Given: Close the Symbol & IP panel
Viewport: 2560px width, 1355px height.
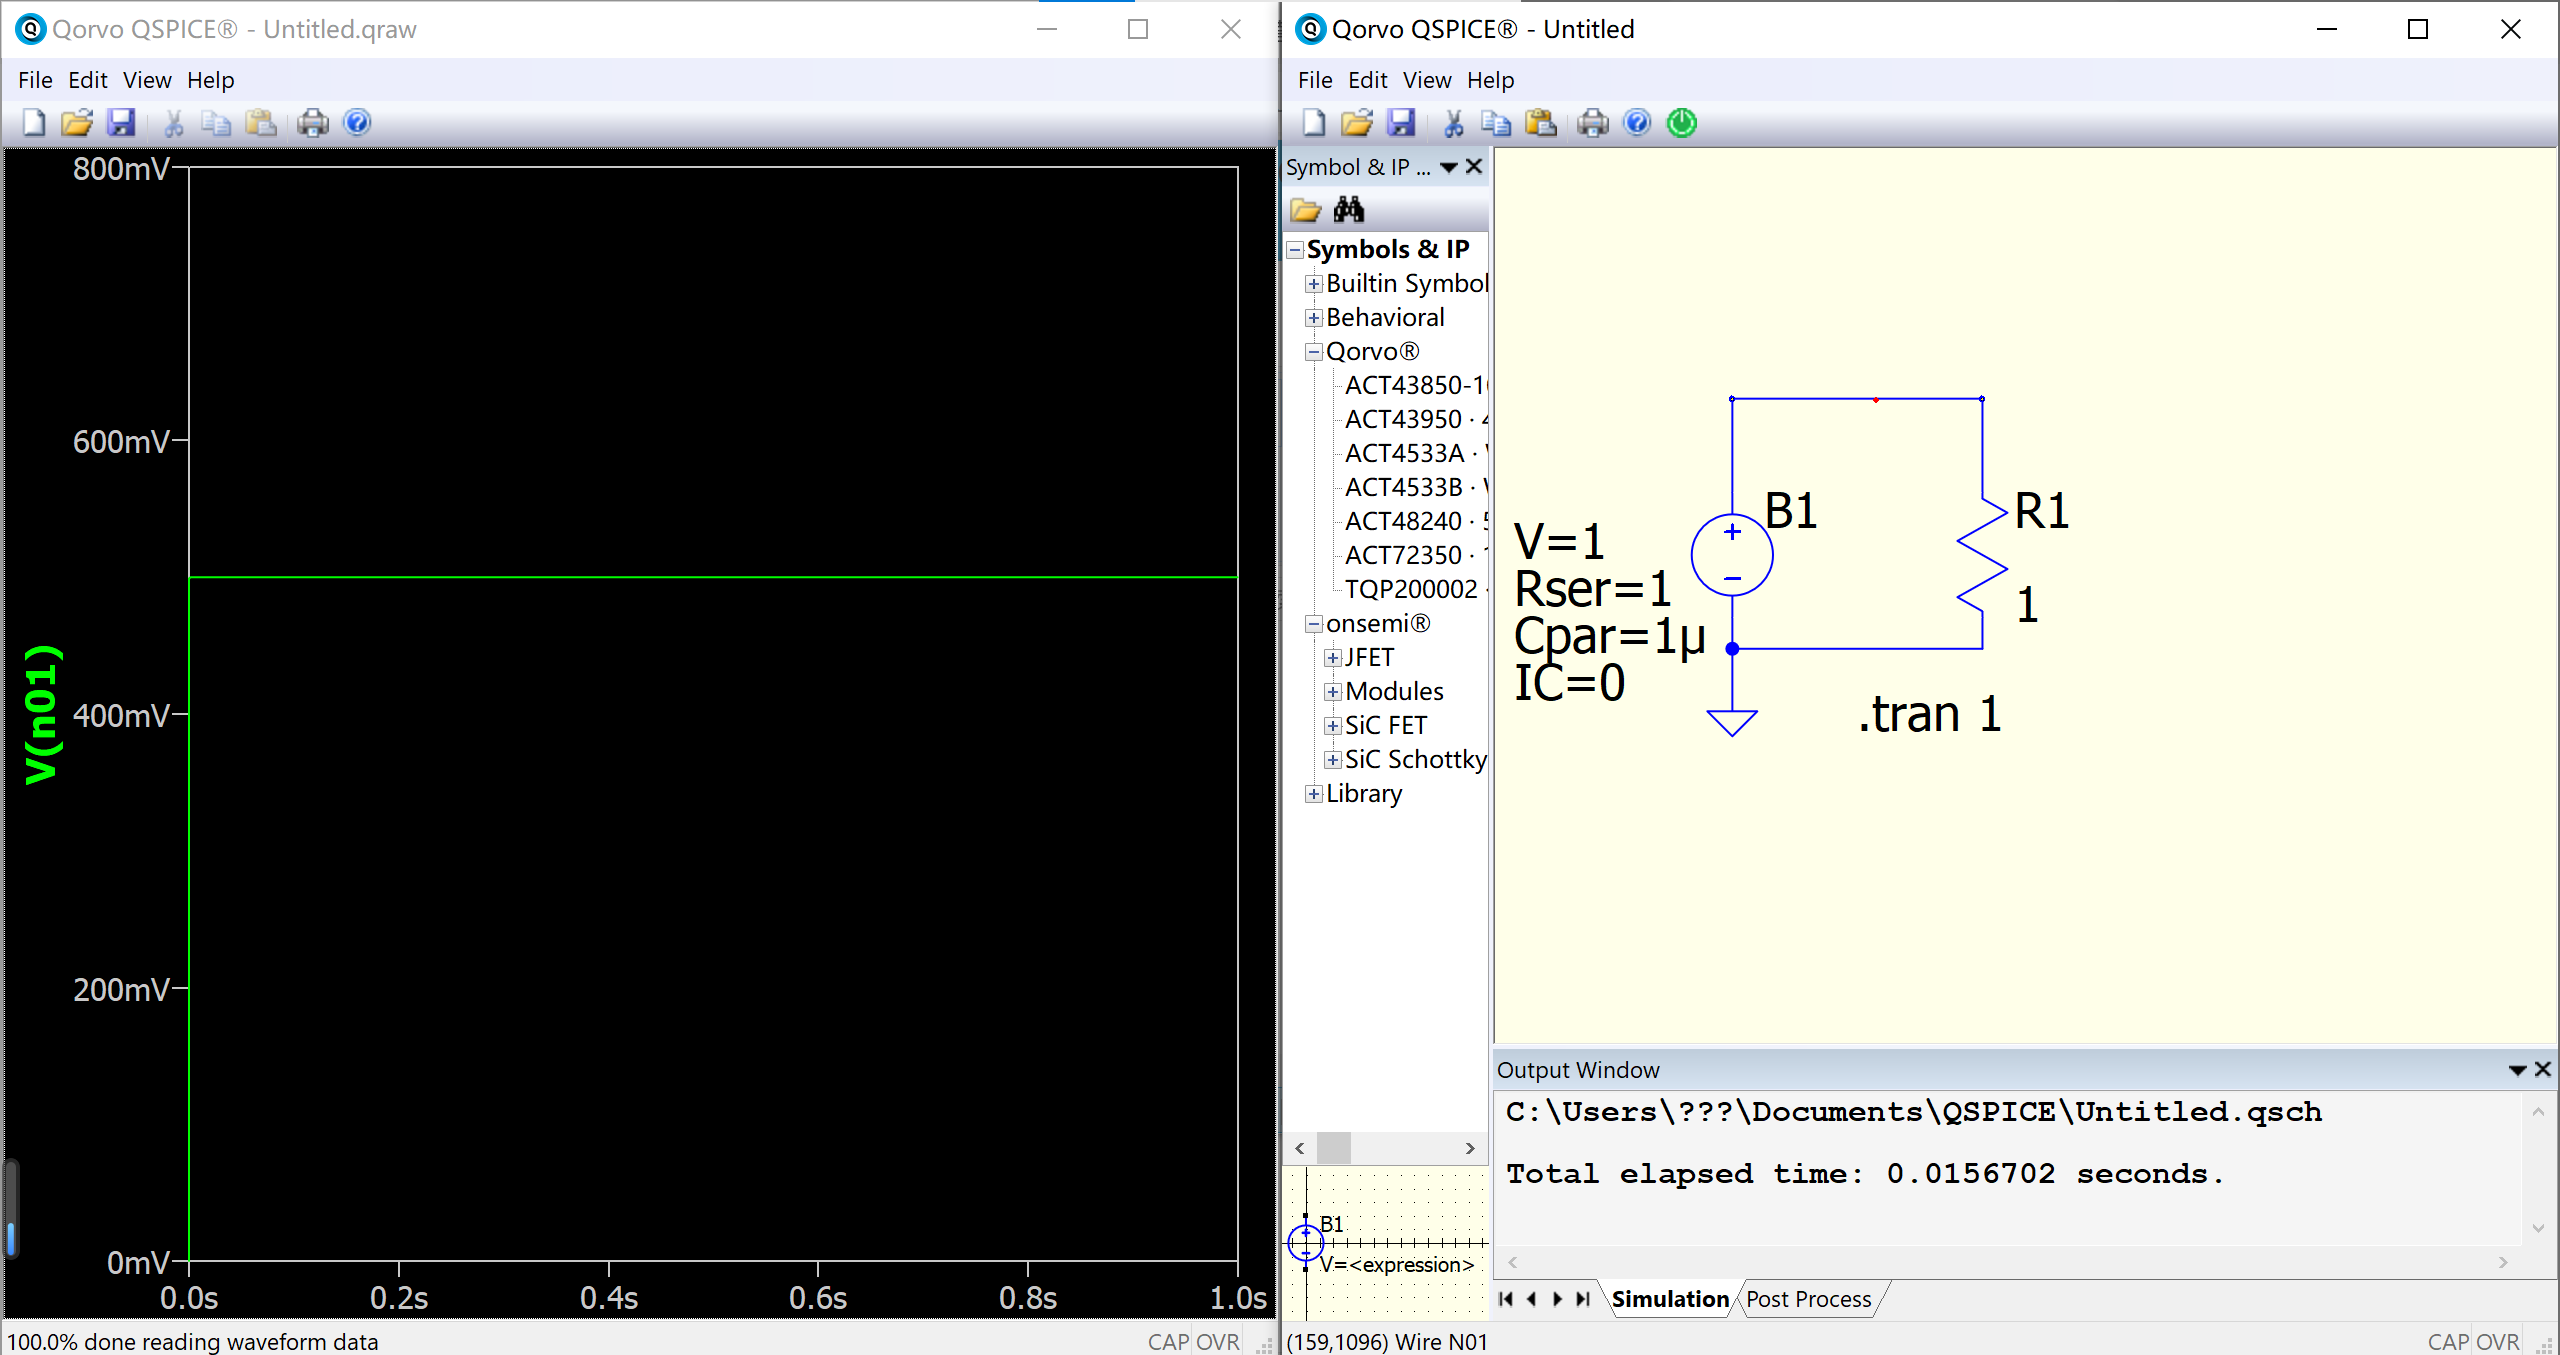Looking at the screenshot, I should coord(1474,167).
